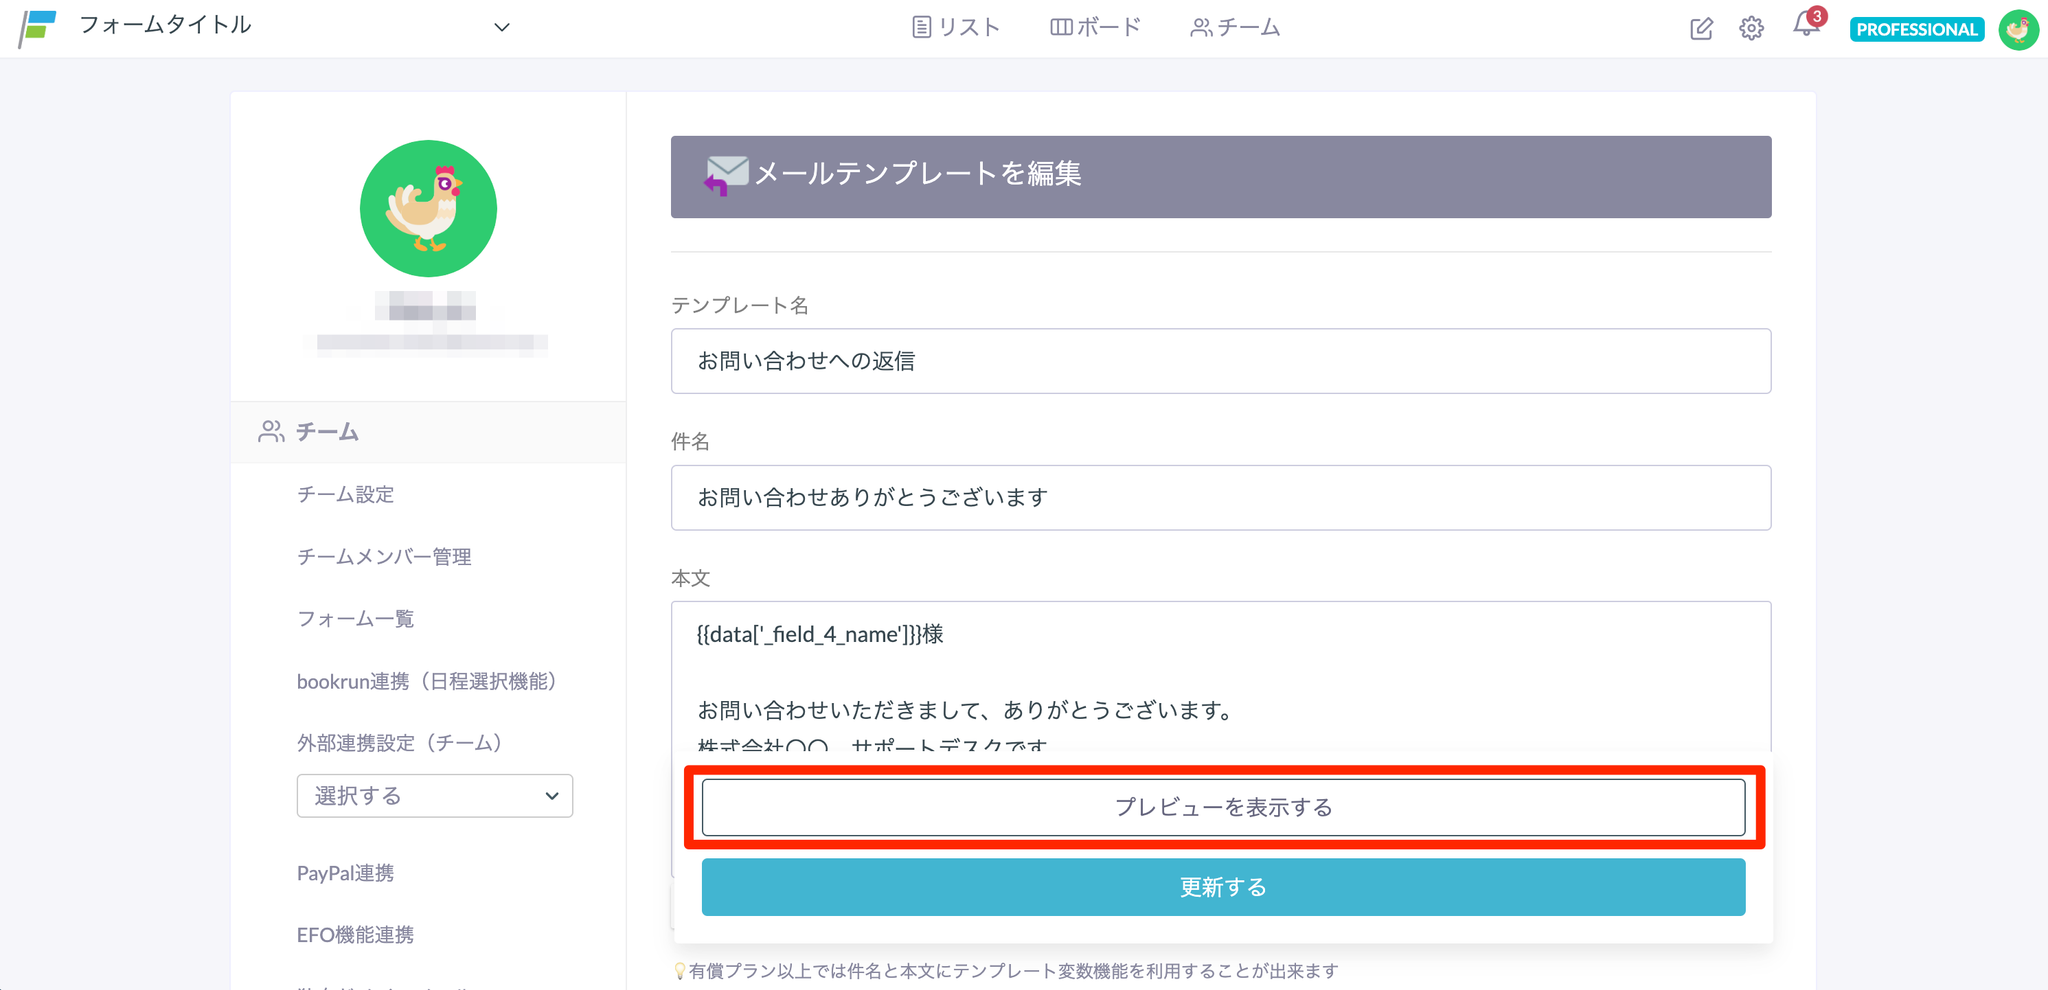Viewport: 2048px width, 990px height.
Task: Open settings gear icon
Action: pos(1751,29)
